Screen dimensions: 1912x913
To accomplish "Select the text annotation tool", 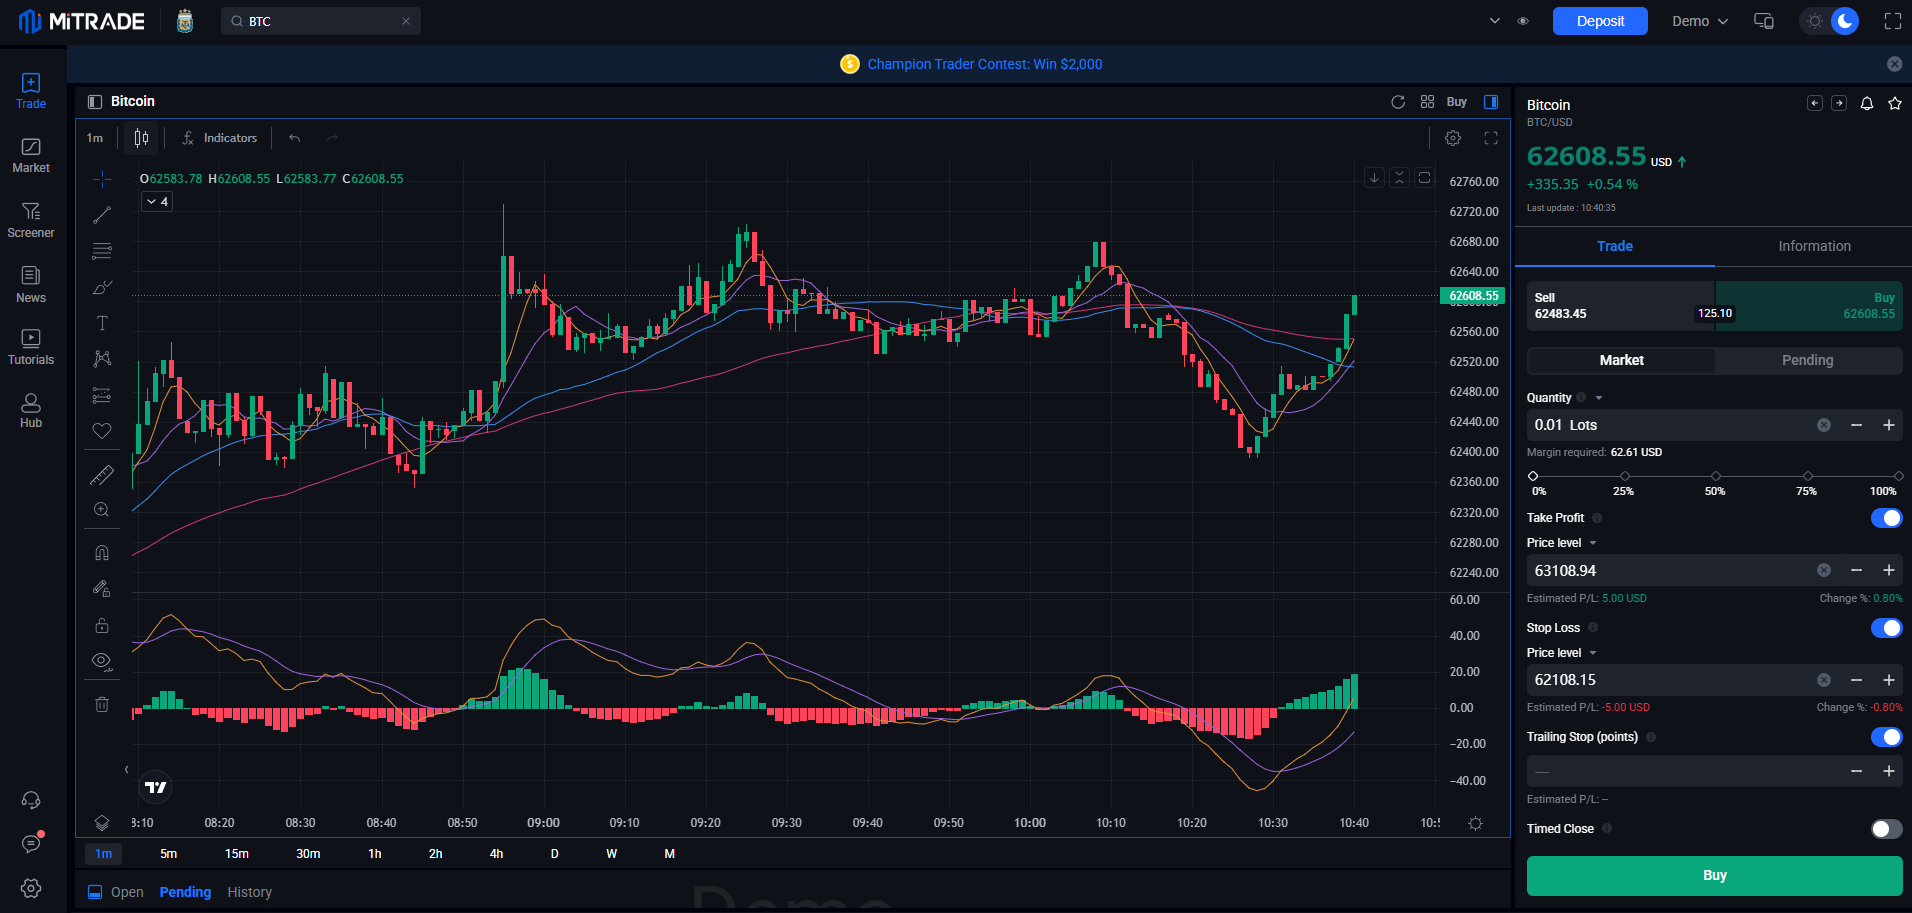I will (x=102, y=323).
